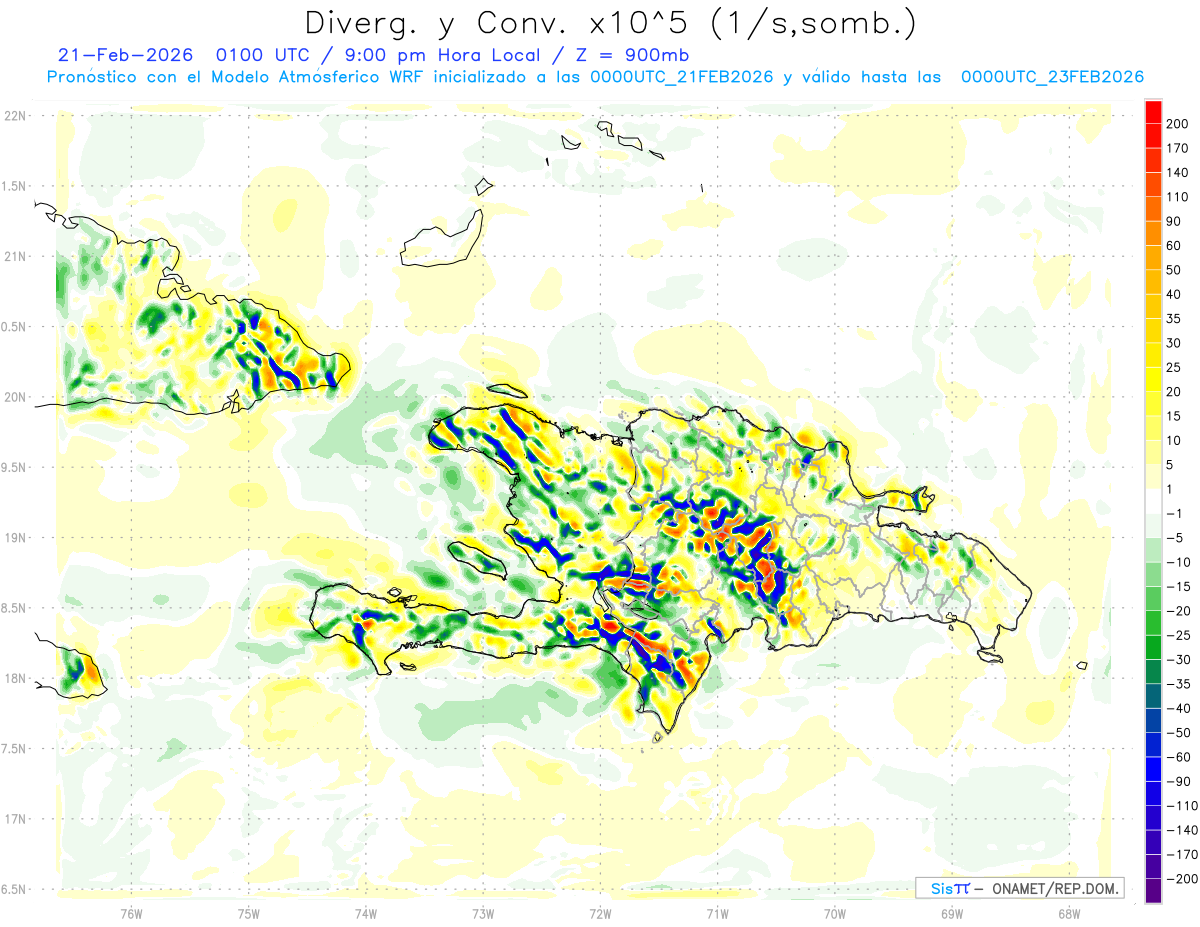
Task: Click the '0000UTC_23FEB2026' valid-until text
Action: coord(1052,77)
